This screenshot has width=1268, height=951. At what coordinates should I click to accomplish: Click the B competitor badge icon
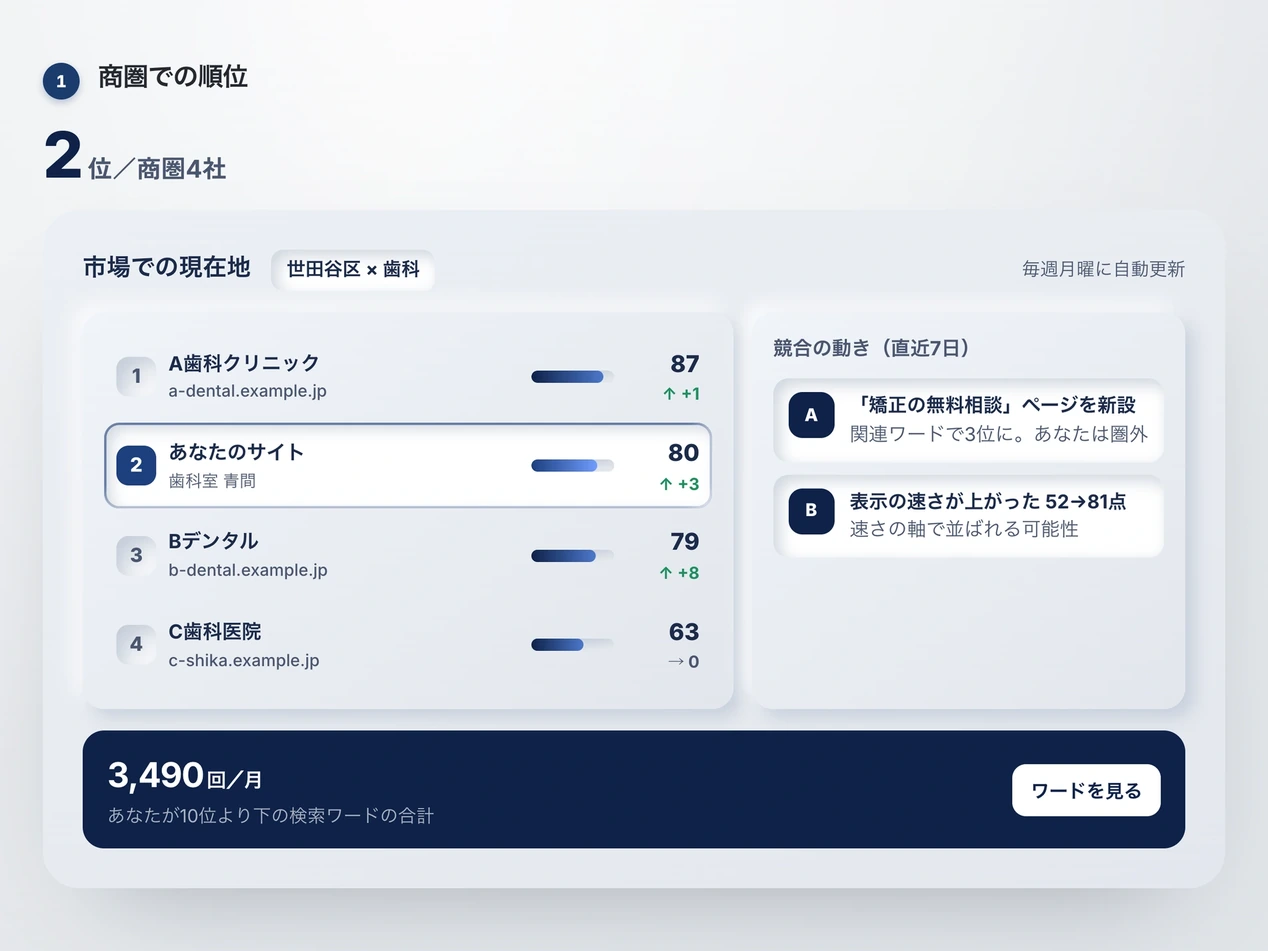811,510
